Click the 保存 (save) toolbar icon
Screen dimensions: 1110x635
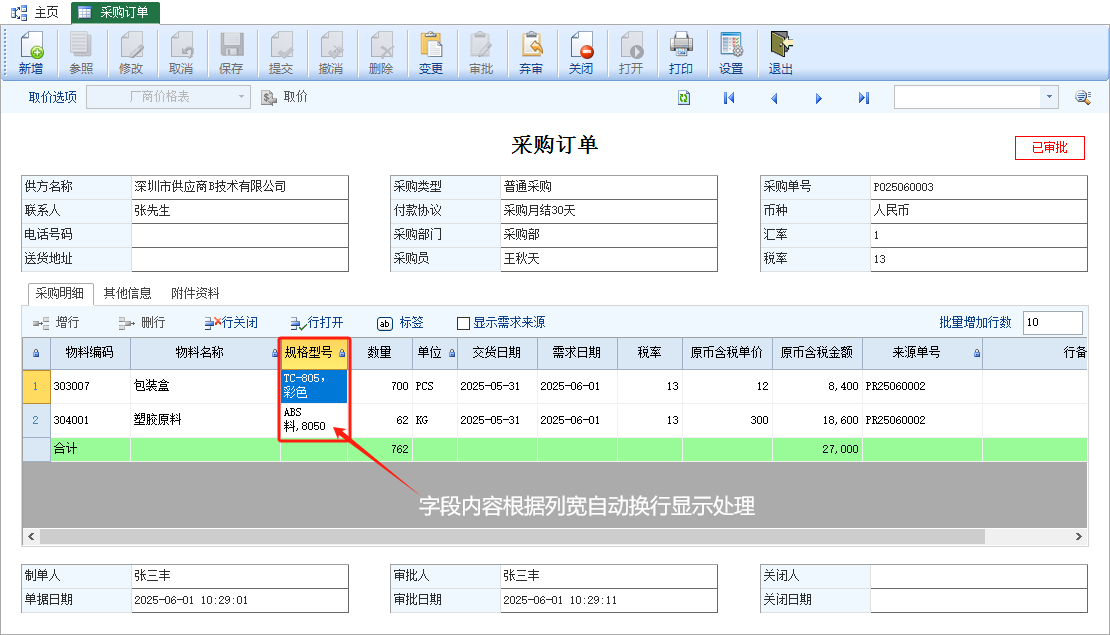tap(231, 53)
